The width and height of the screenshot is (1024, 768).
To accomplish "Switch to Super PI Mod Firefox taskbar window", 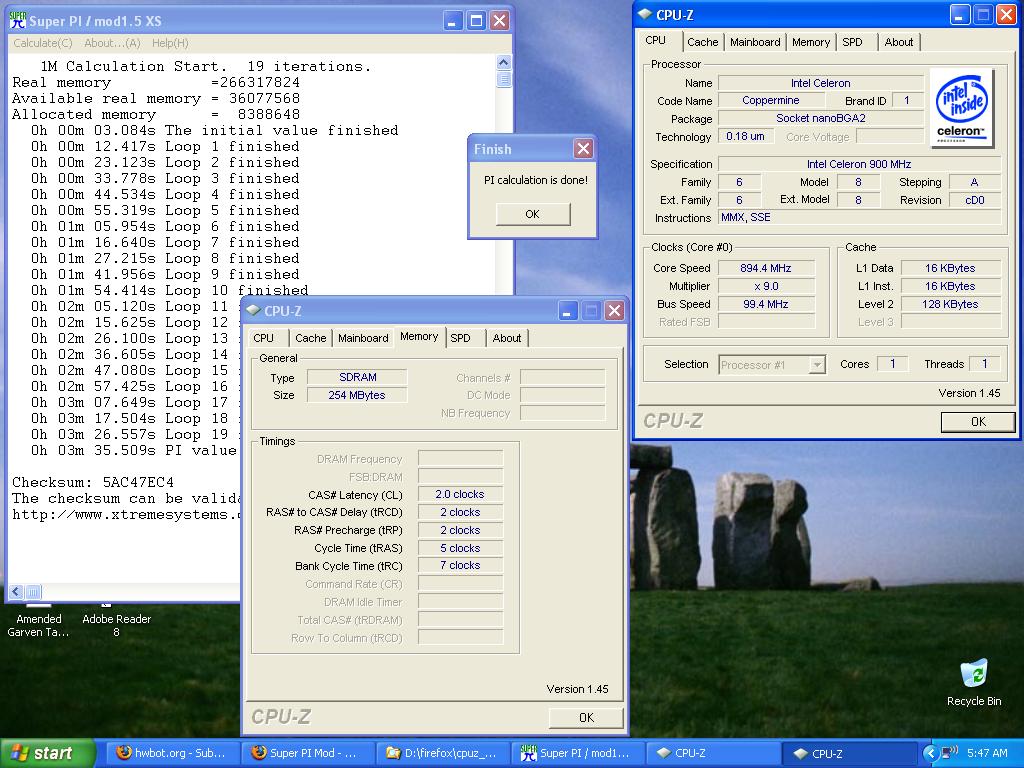I will click(x=307, y=753).
